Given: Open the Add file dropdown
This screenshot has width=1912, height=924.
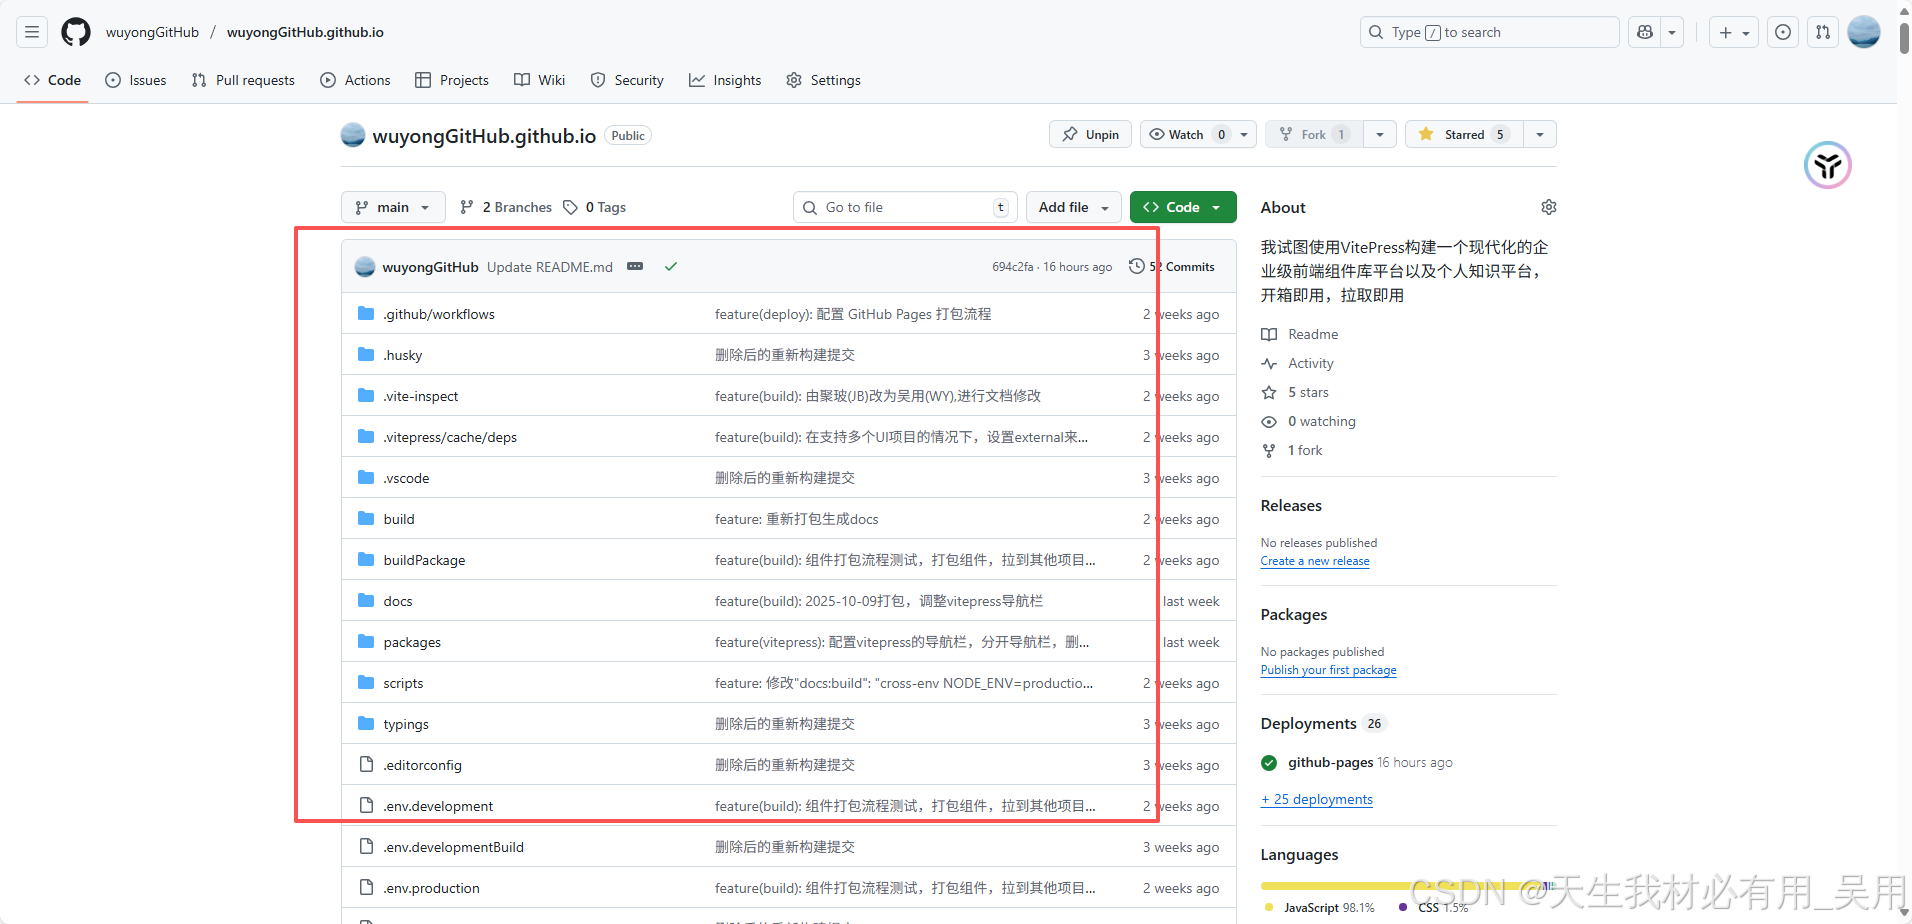Looking at the screenshot, I should tap(1072, 207).
